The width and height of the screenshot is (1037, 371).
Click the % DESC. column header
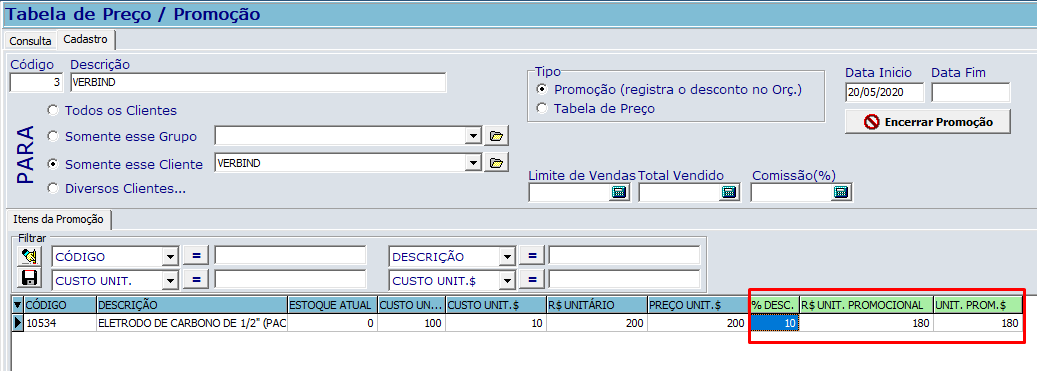774,305
